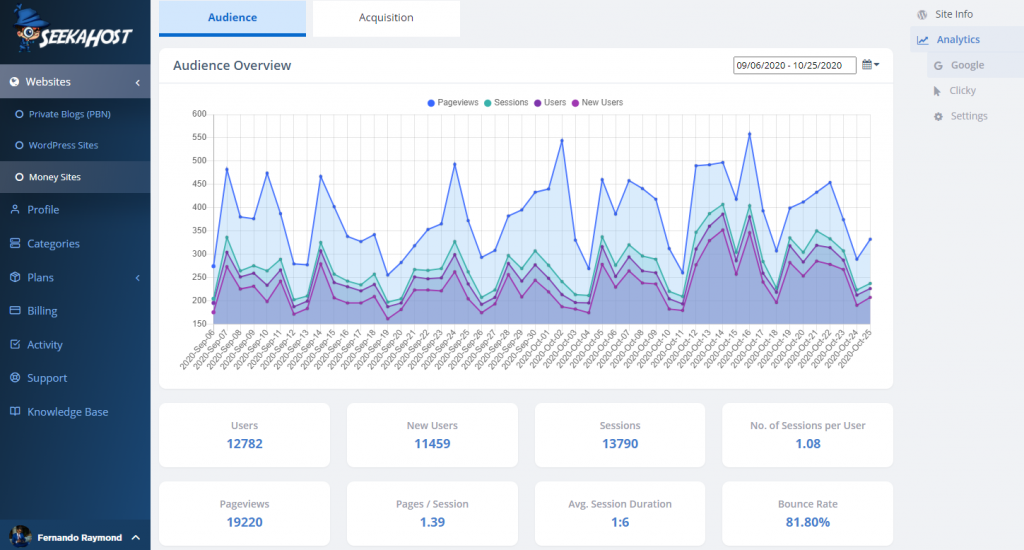Image resolution: width=1024 pixels, height=550 pixels.
Task: Toggle Users series in chart legend
Action: pyautogui.click(x=550, y=103)
